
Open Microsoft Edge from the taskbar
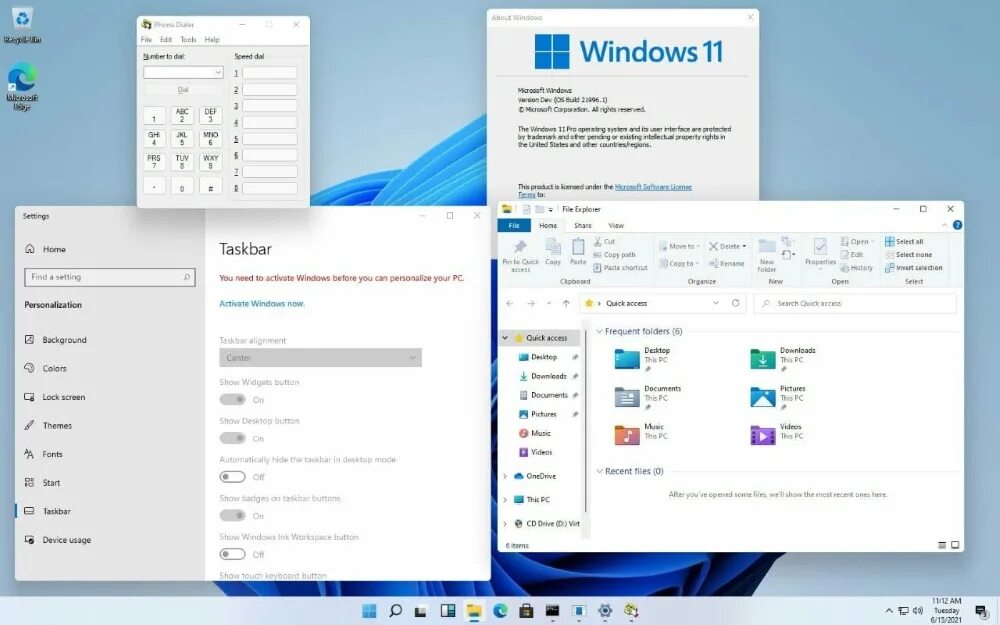coord(500,611)
